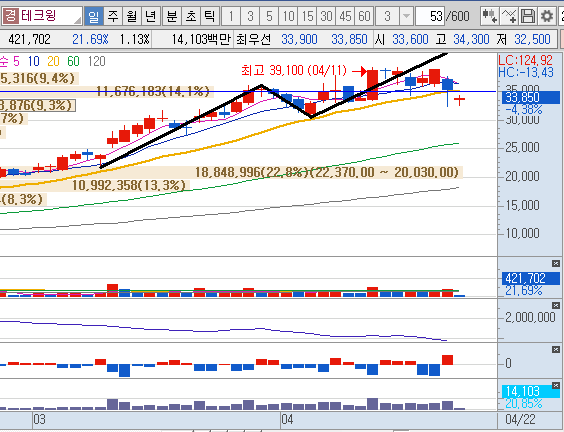The width and height of the screenshot is (564, 432).
Task: Switch to monthly 월 chart period
Action: click(x=132, y=16)
